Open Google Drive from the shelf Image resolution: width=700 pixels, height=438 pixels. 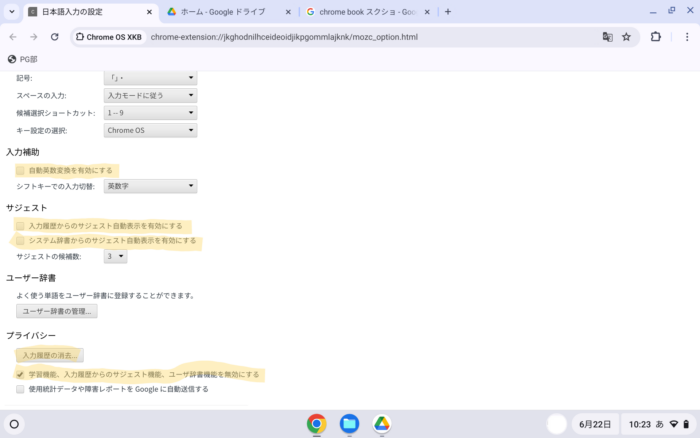coord(381,423)
